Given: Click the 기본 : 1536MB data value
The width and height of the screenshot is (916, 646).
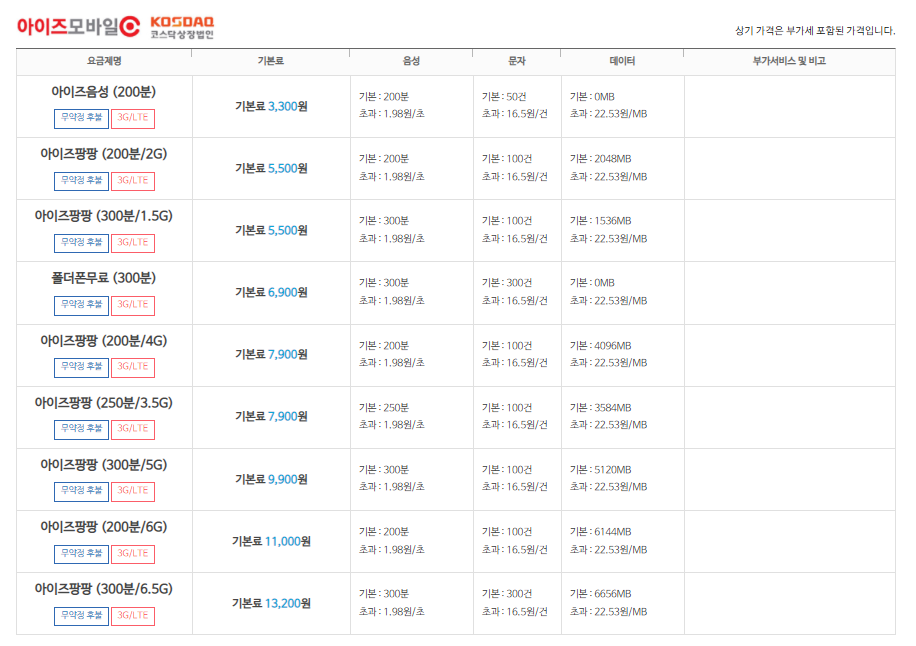Looking at the screenshot, I should coord(601,221).
